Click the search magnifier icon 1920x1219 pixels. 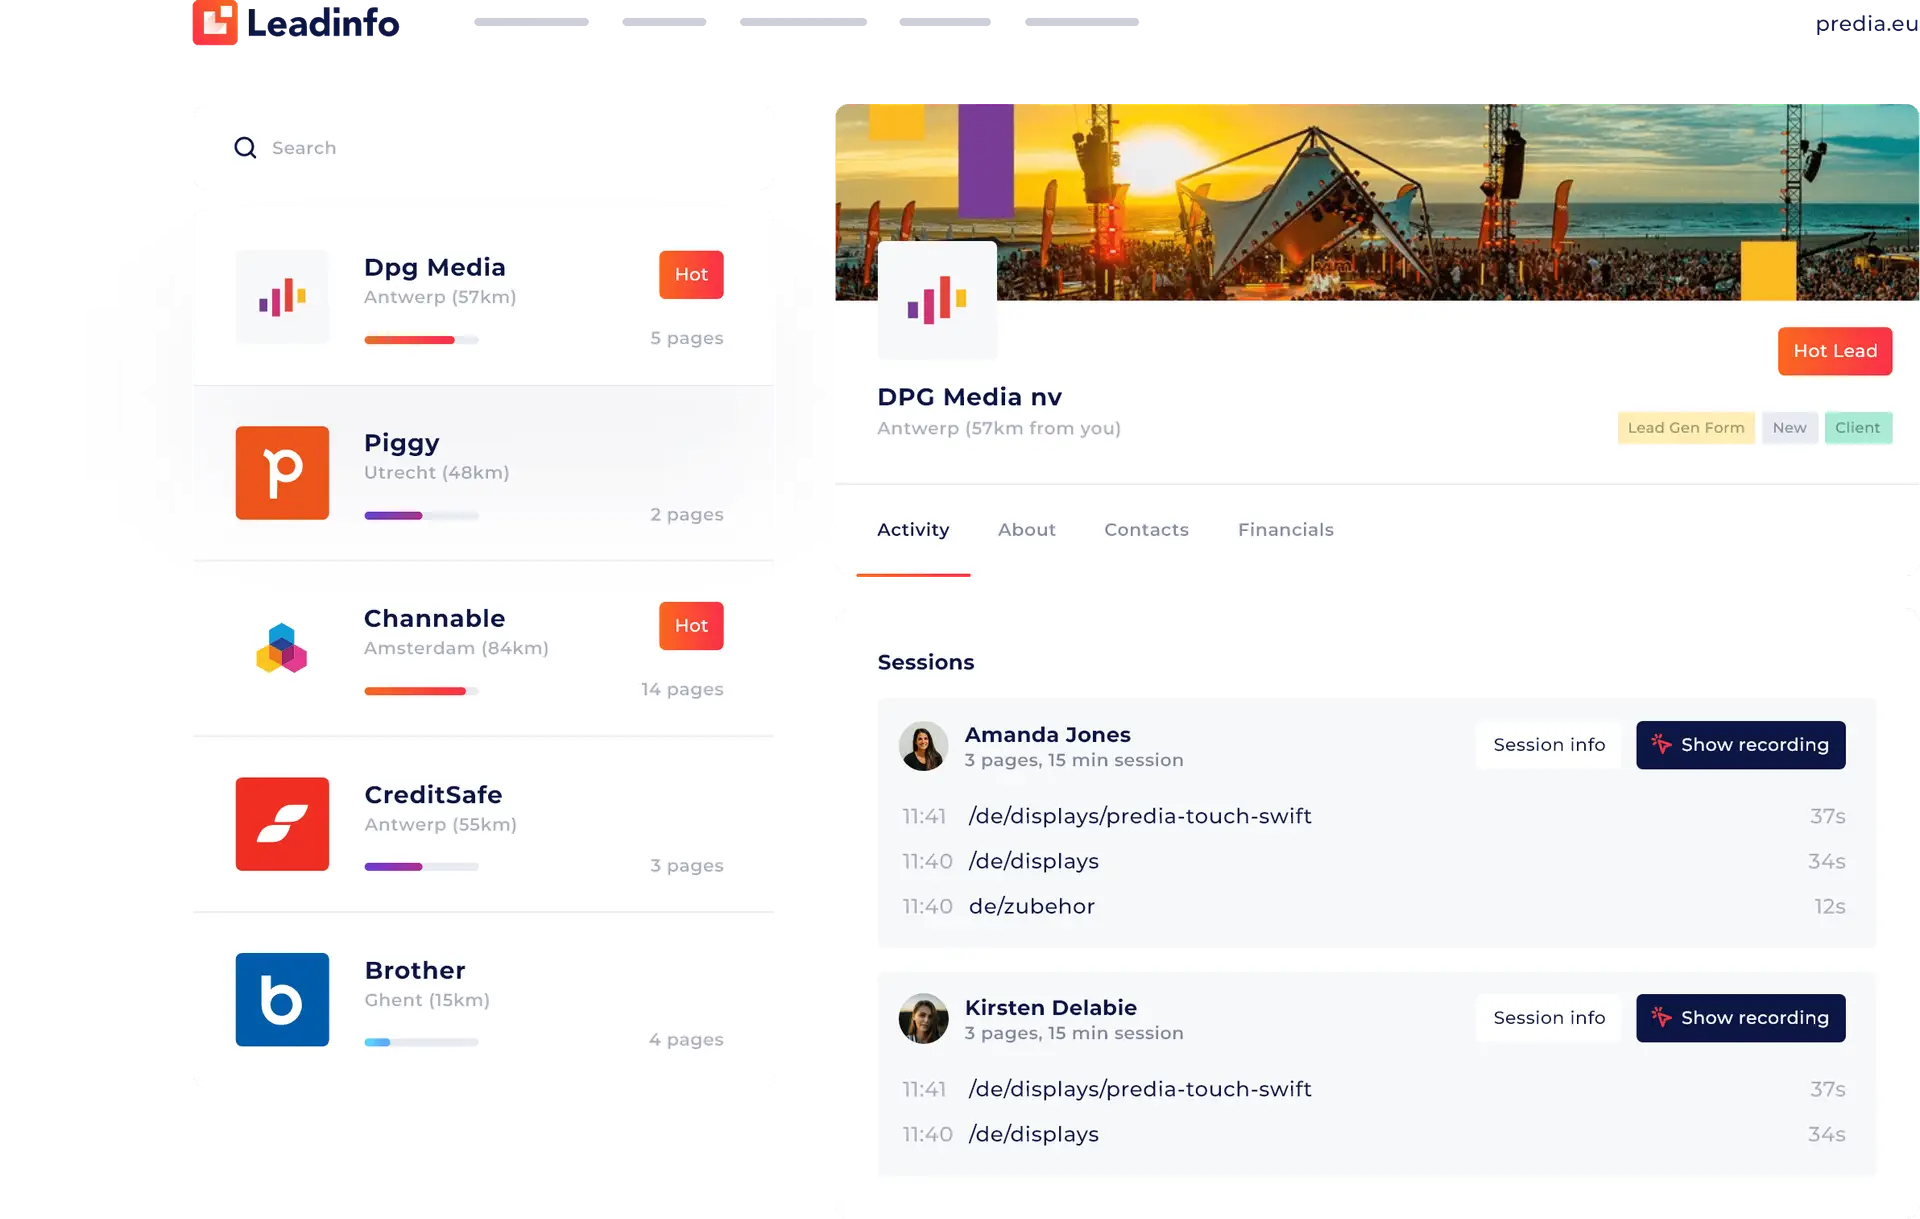[x=245, y=148]
